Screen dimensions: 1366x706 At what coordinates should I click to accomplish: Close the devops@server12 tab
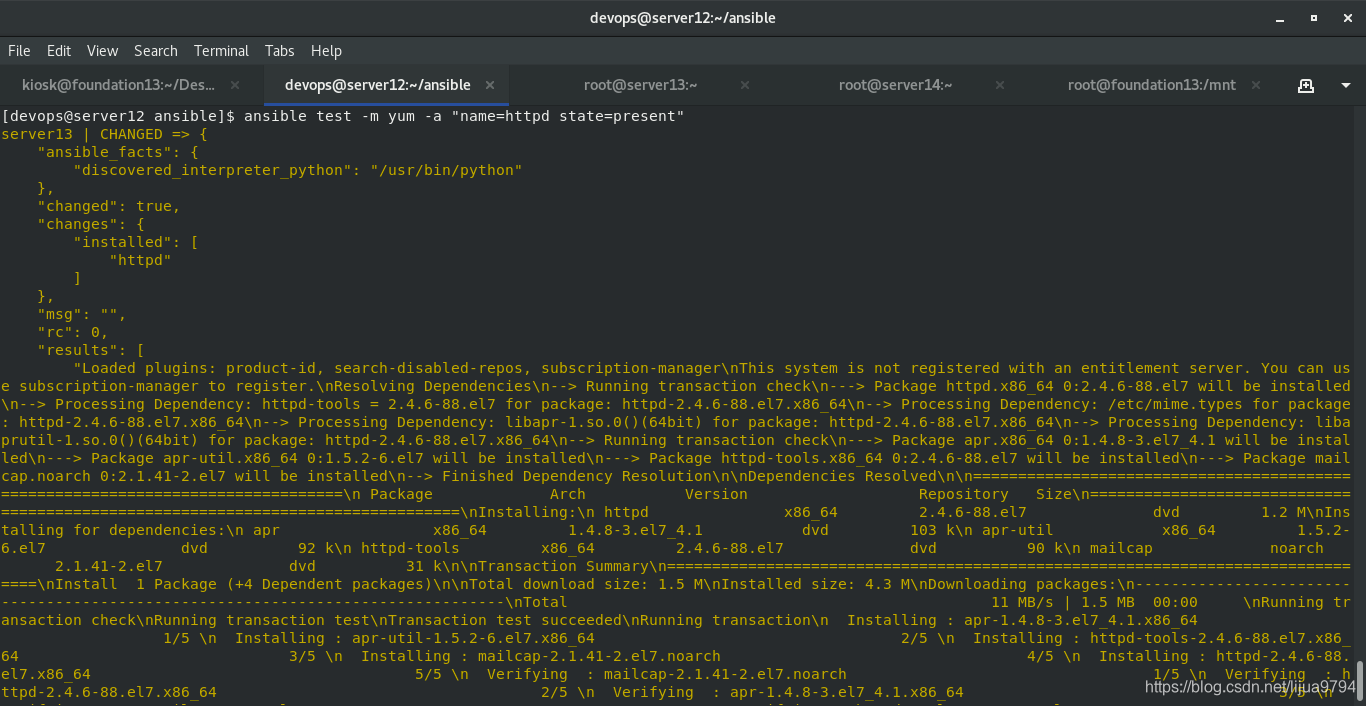490,85
